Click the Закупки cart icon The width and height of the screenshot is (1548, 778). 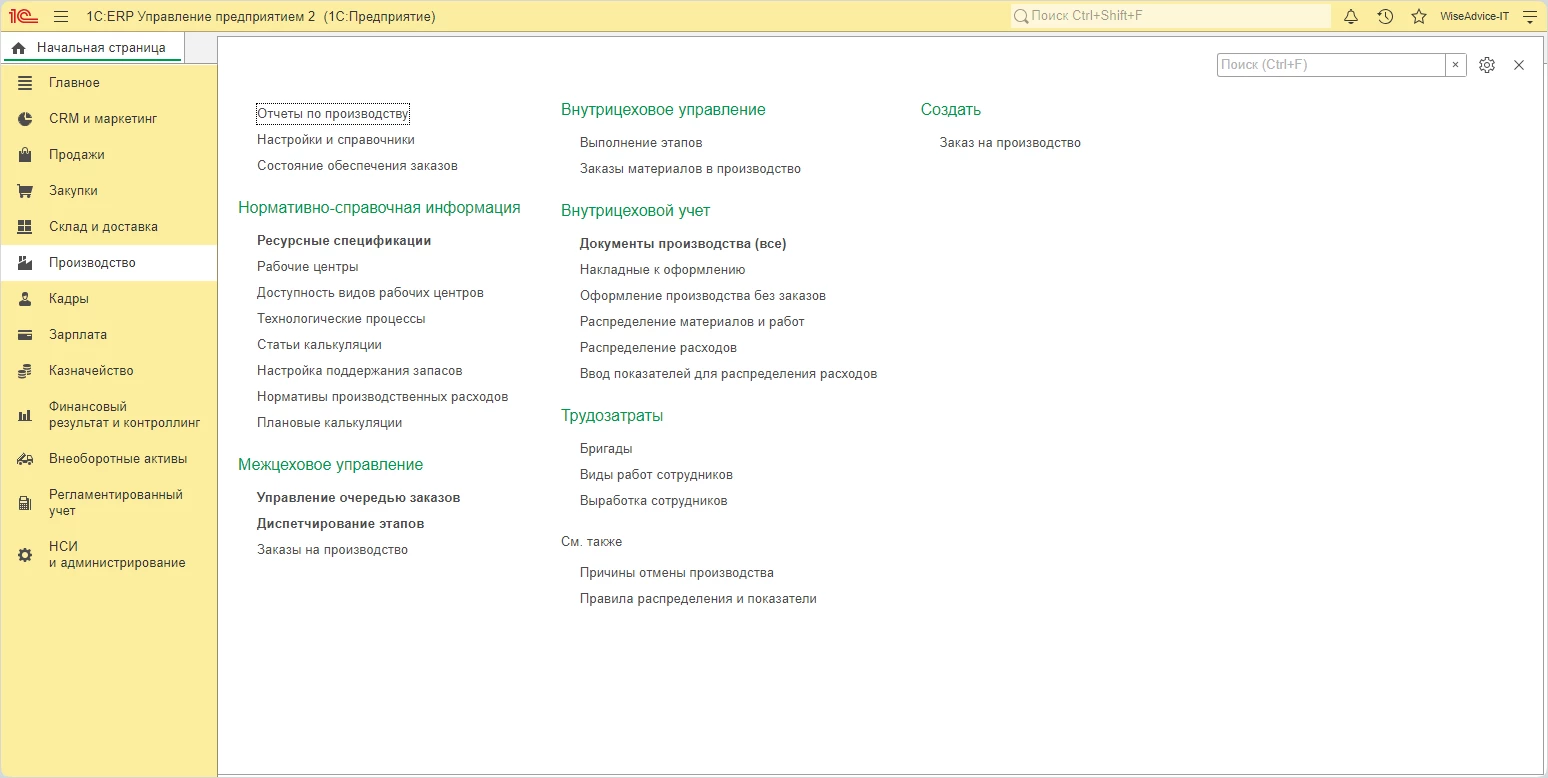(25, 191)
